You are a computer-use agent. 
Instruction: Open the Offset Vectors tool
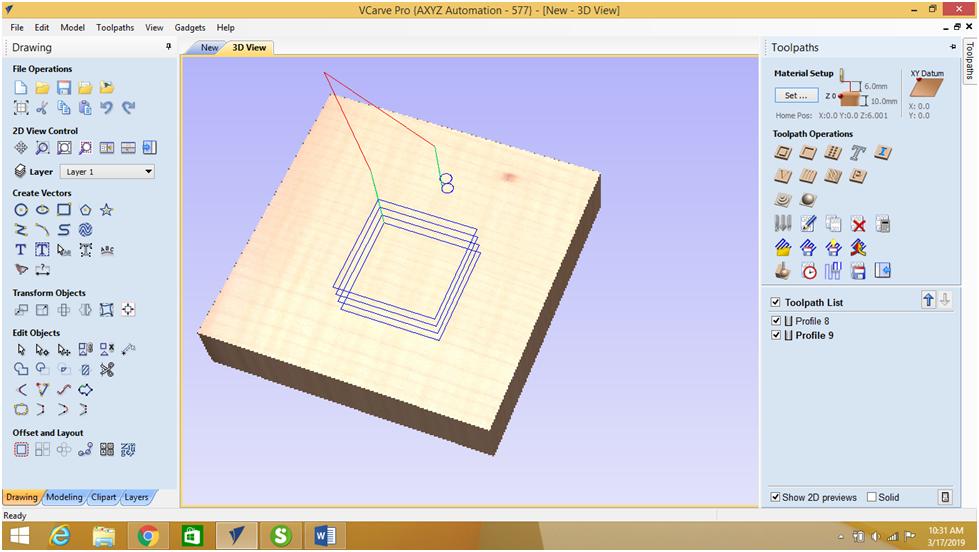click(x=21, y=450)
